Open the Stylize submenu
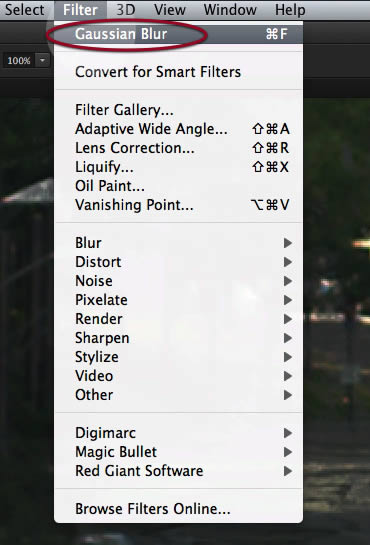Screen dimensions: 370x545 pyautogui.click(x=179, y=357)
